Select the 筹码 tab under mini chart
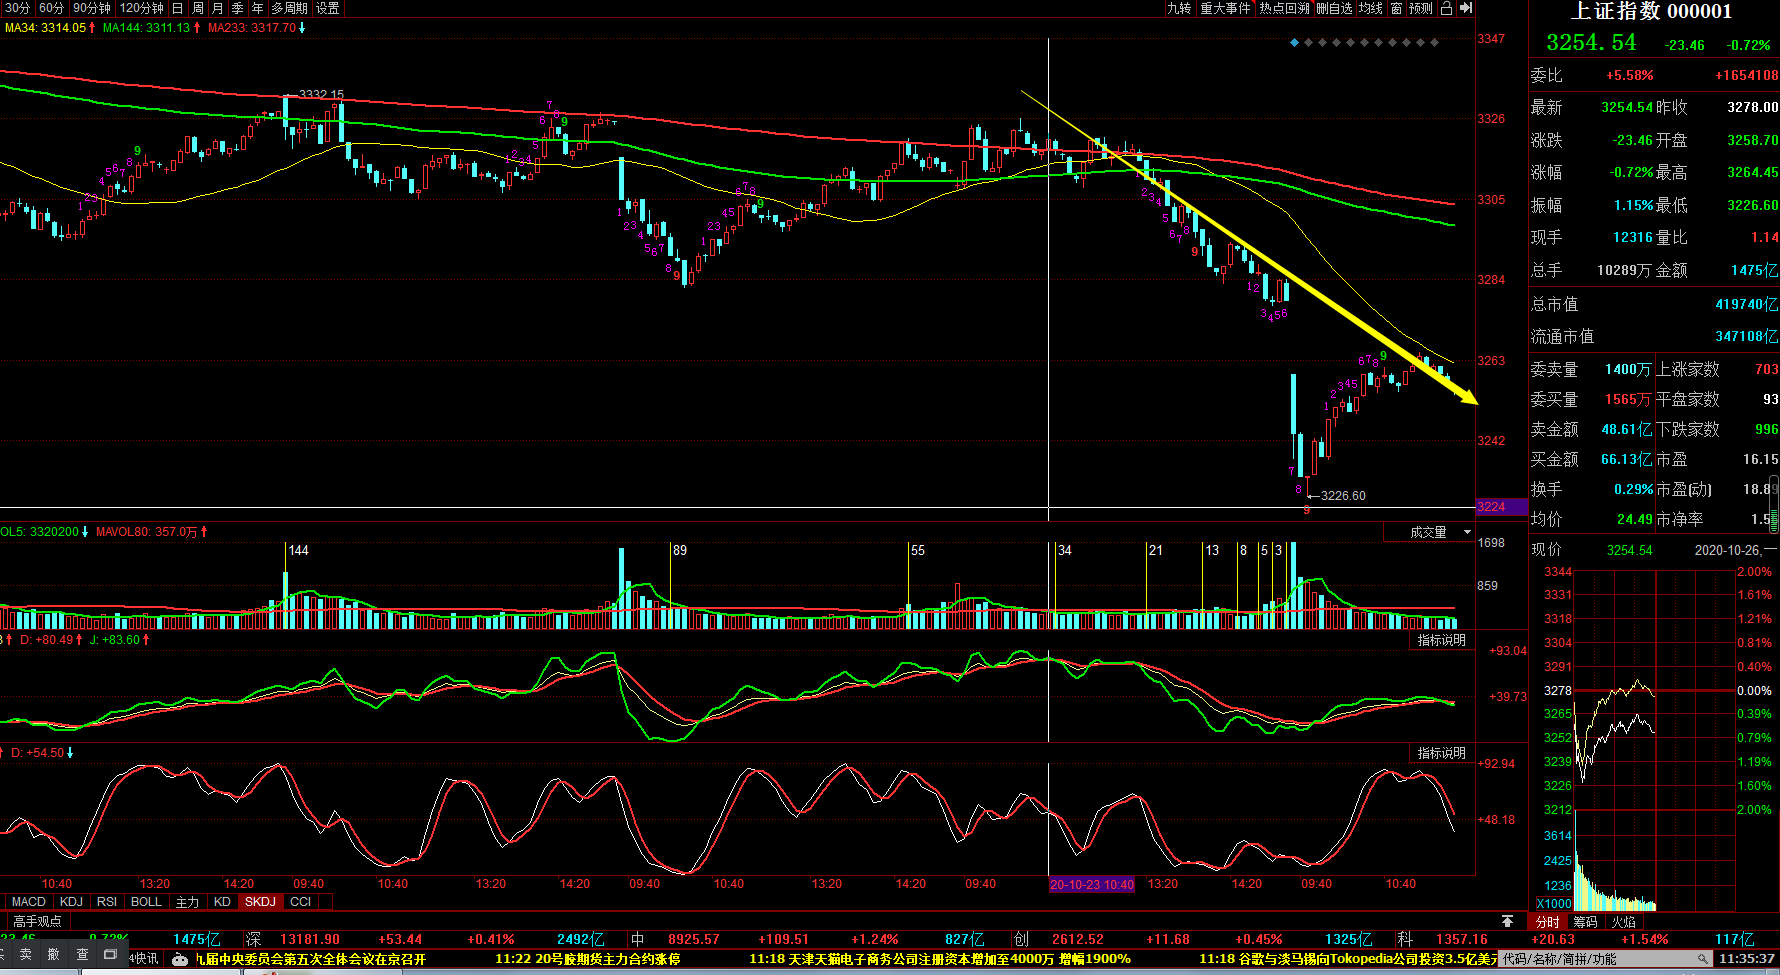Screen dimensions: 1780x975 1585,922
